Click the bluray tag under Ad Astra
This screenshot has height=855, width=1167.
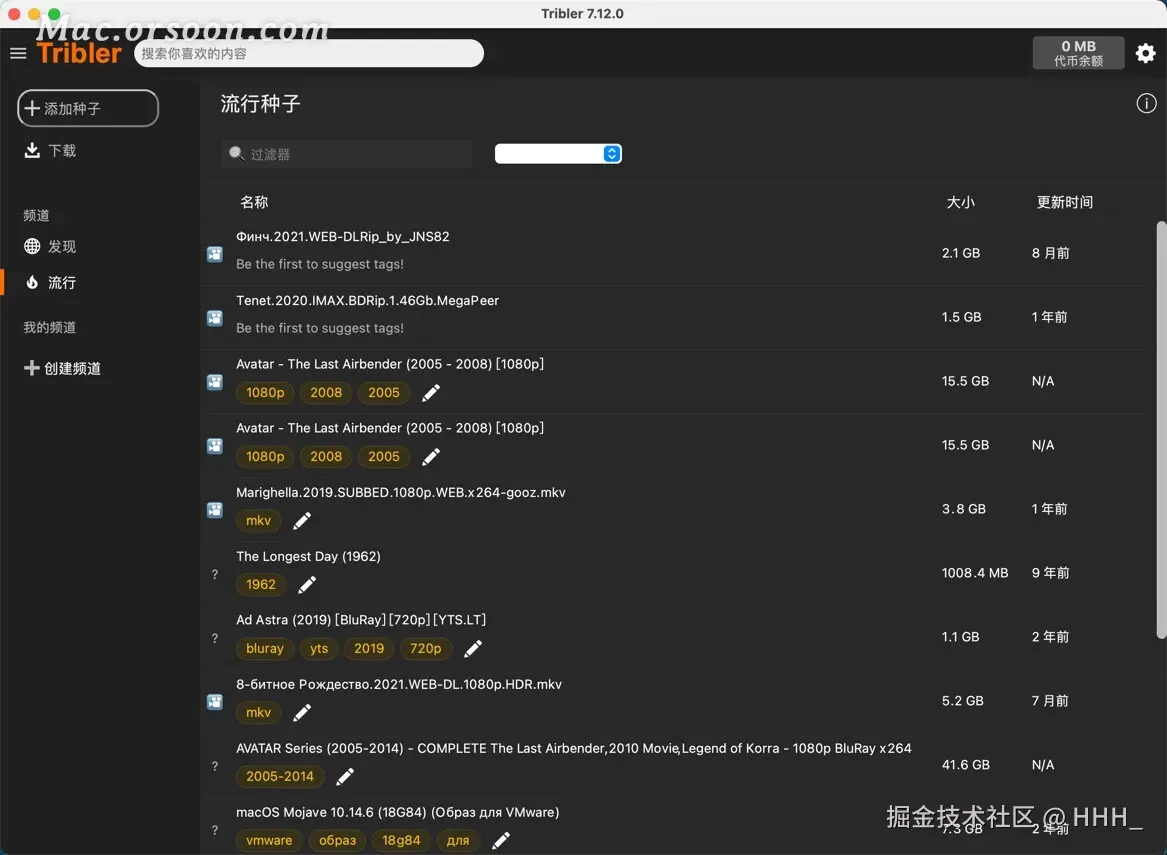pos(265,649)
